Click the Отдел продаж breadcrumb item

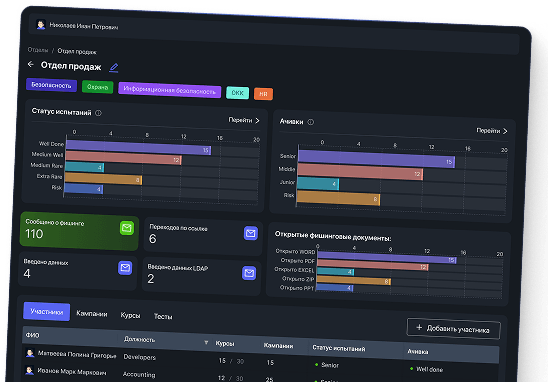[x=77, y=51]
